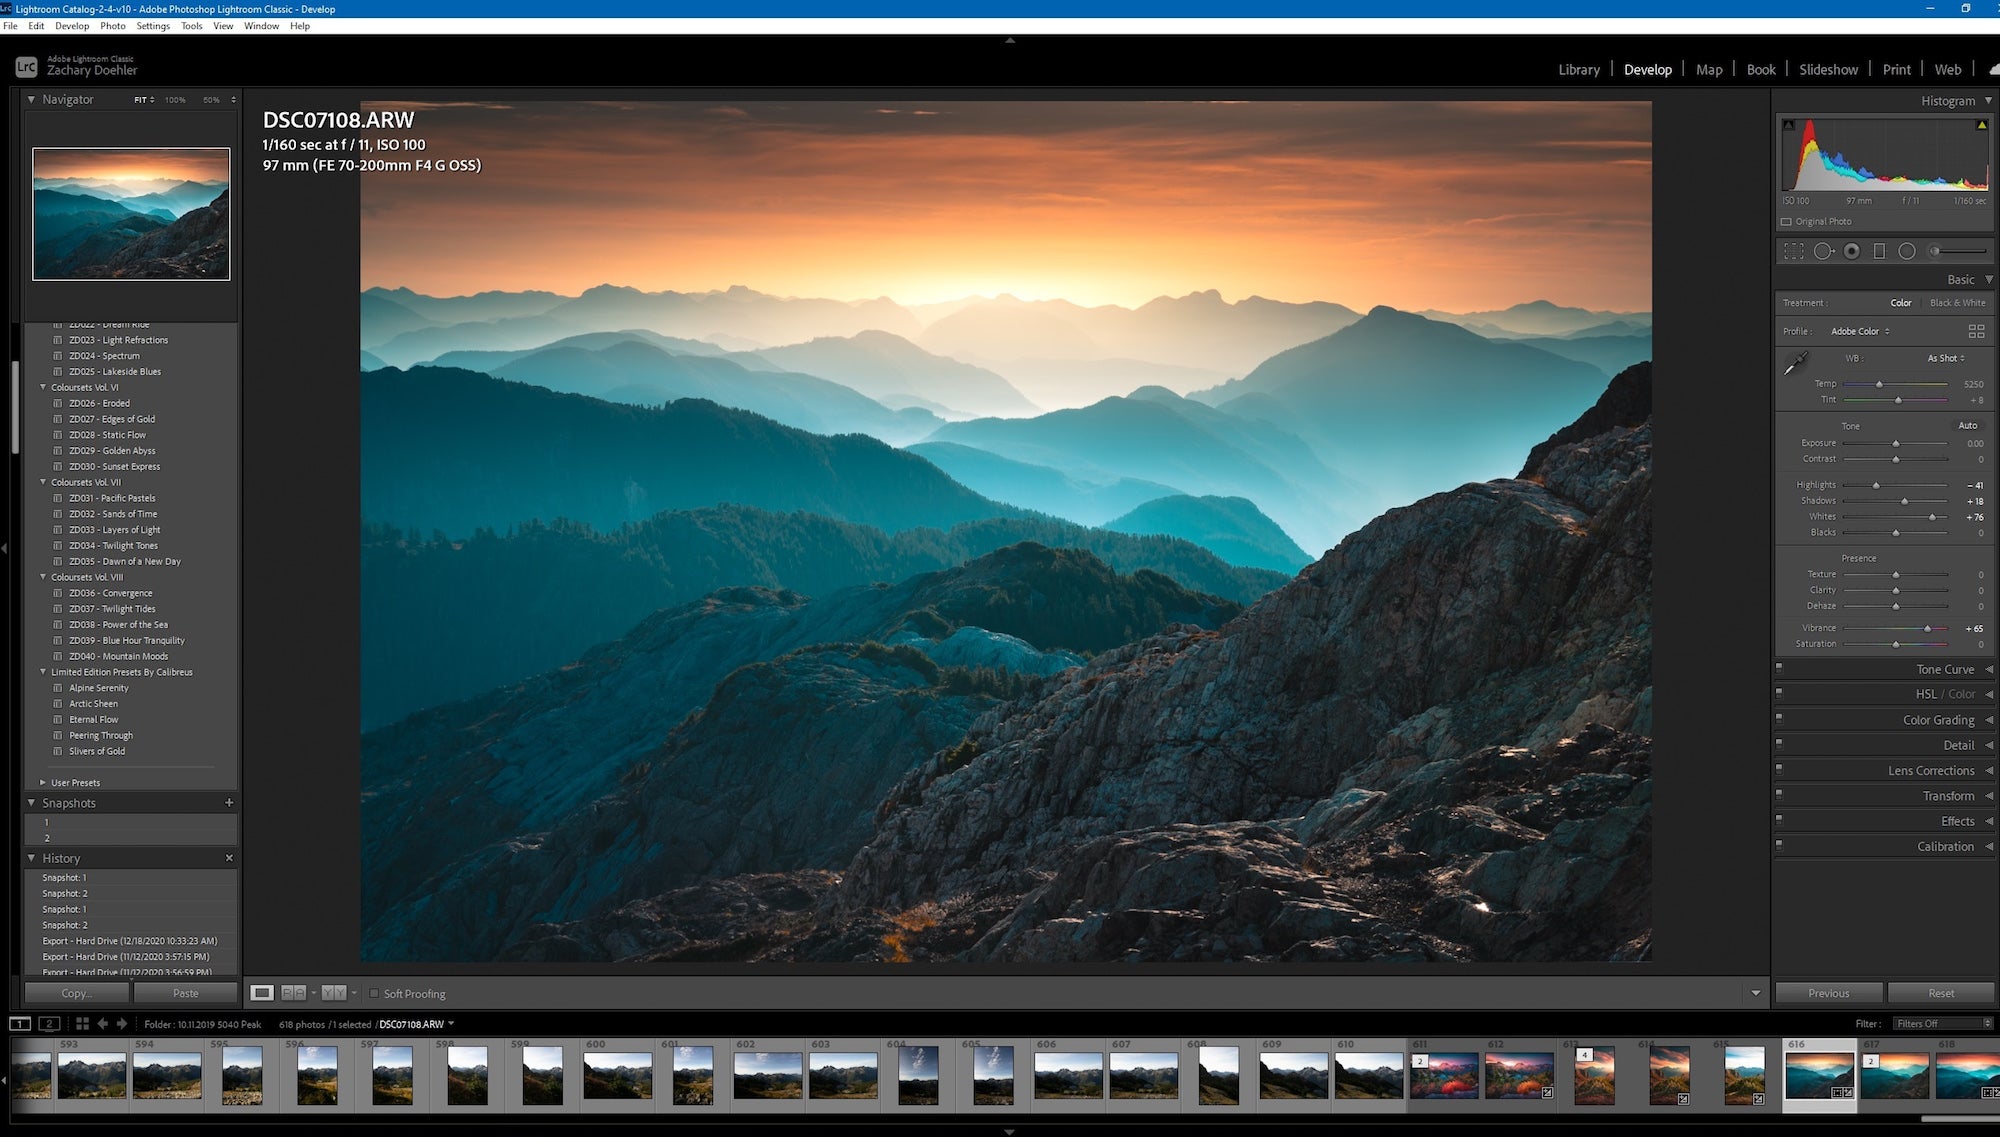Viewport: 2000px width, 1137px height.
Task: Tick the Original Photo checkbox
Action: [1786, 222]
